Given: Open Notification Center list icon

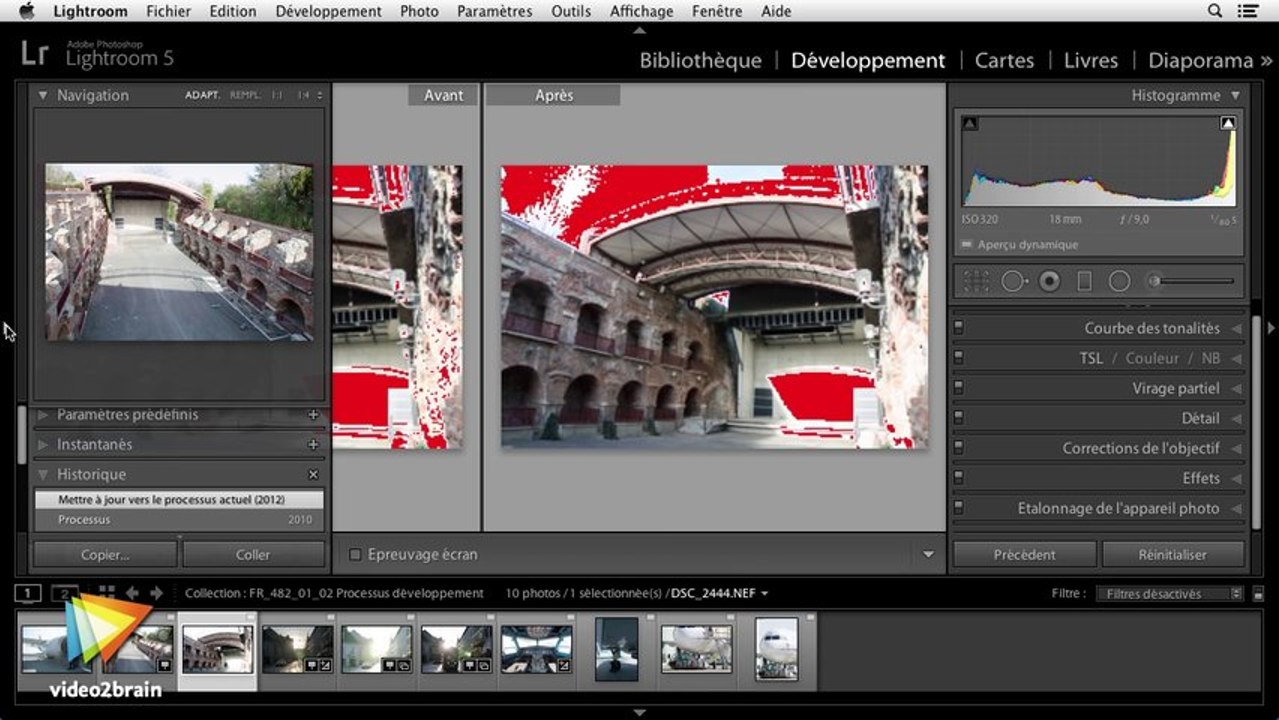Looking at the screenshot, I should pyautogui.click(x=1248, y=11).
